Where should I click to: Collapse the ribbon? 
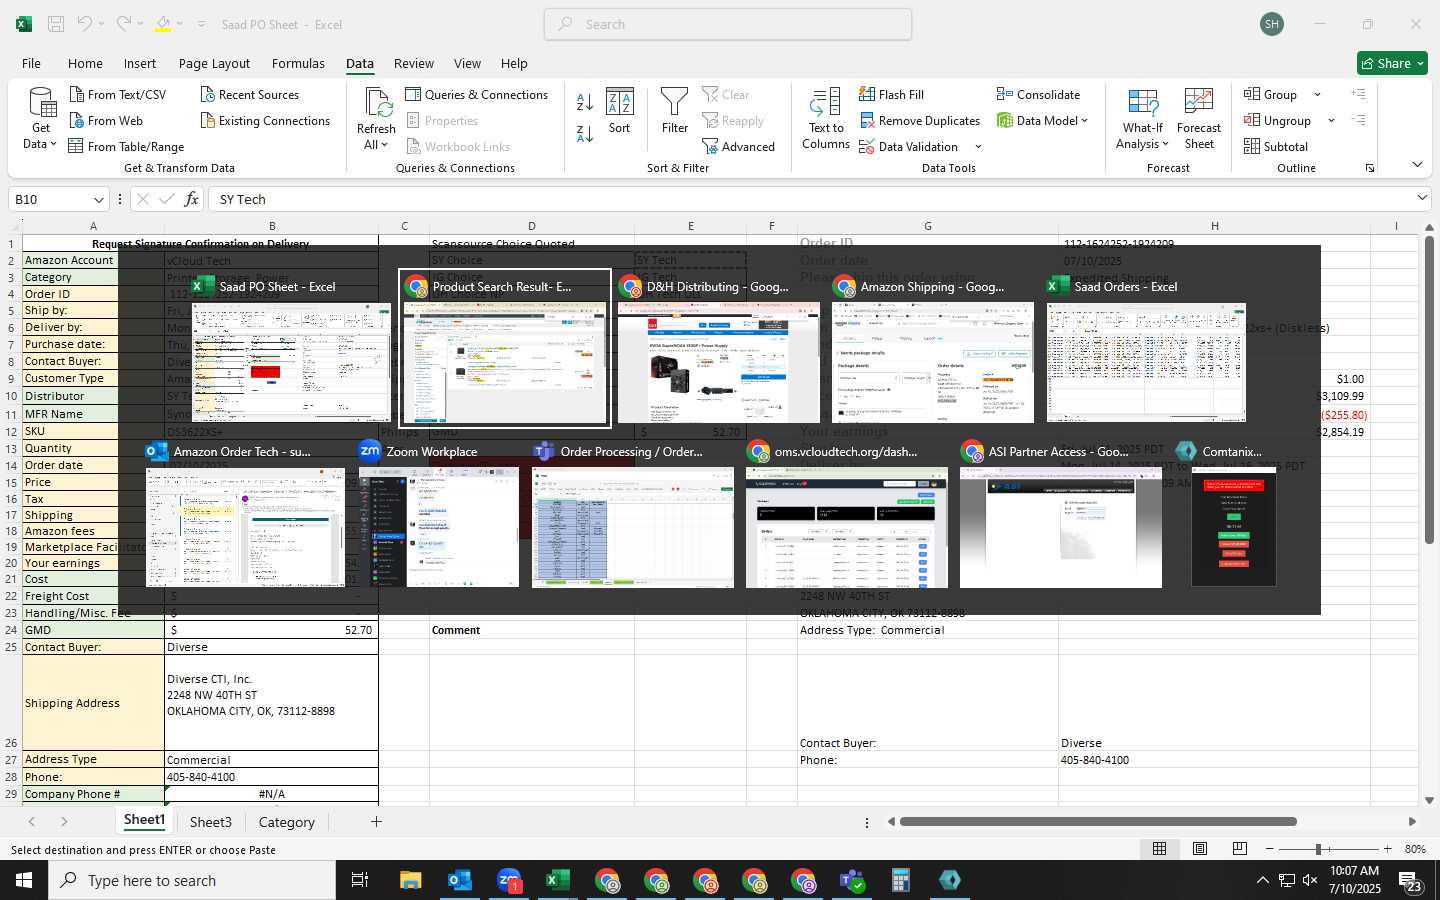[1417, 165]
